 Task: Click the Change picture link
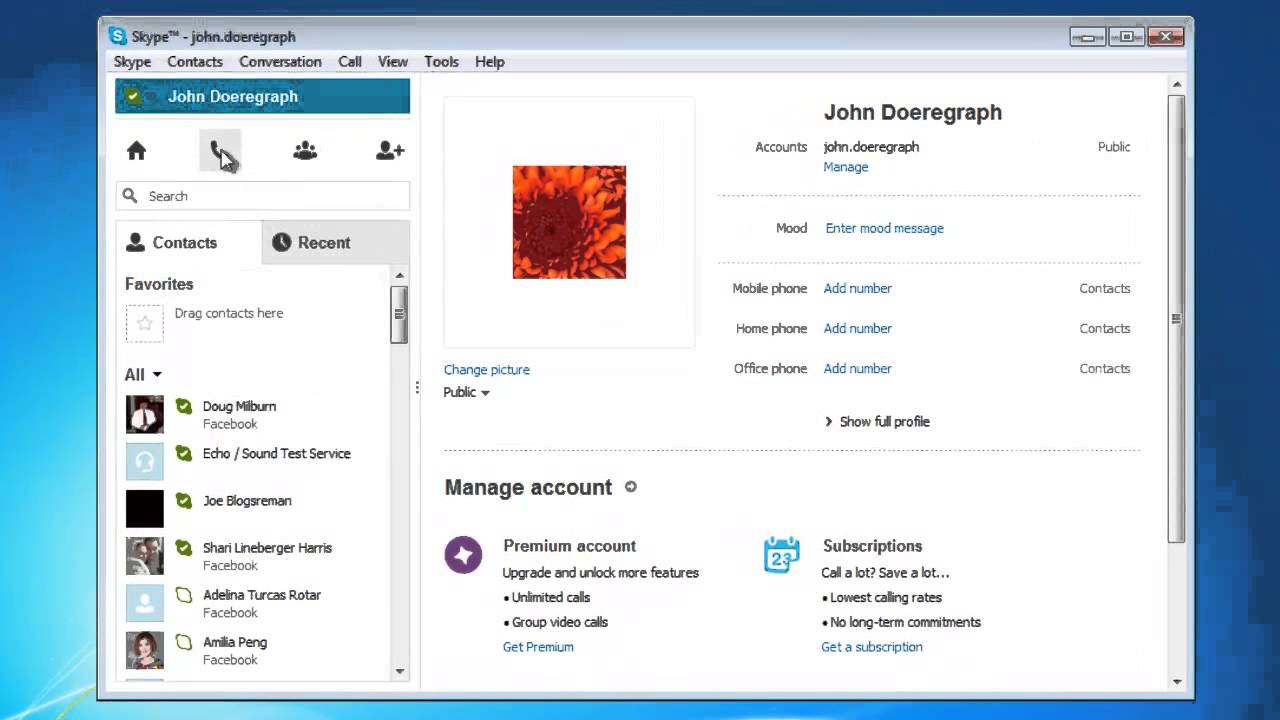point(487,370)
